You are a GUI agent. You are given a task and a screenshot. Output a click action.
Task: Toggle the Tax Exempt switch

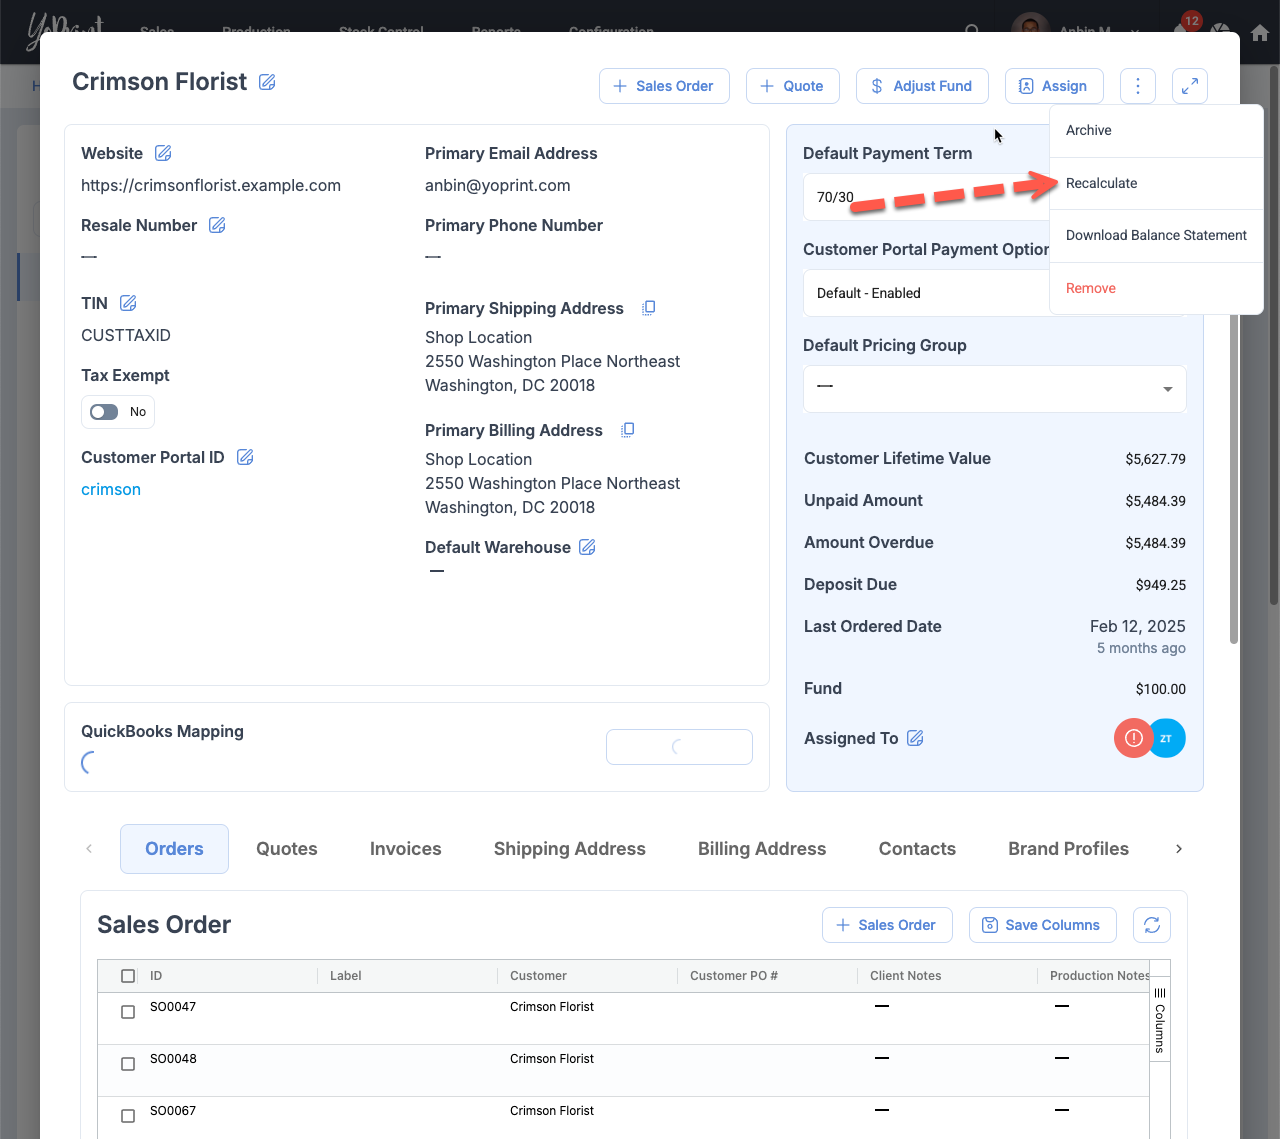[105, 412]
